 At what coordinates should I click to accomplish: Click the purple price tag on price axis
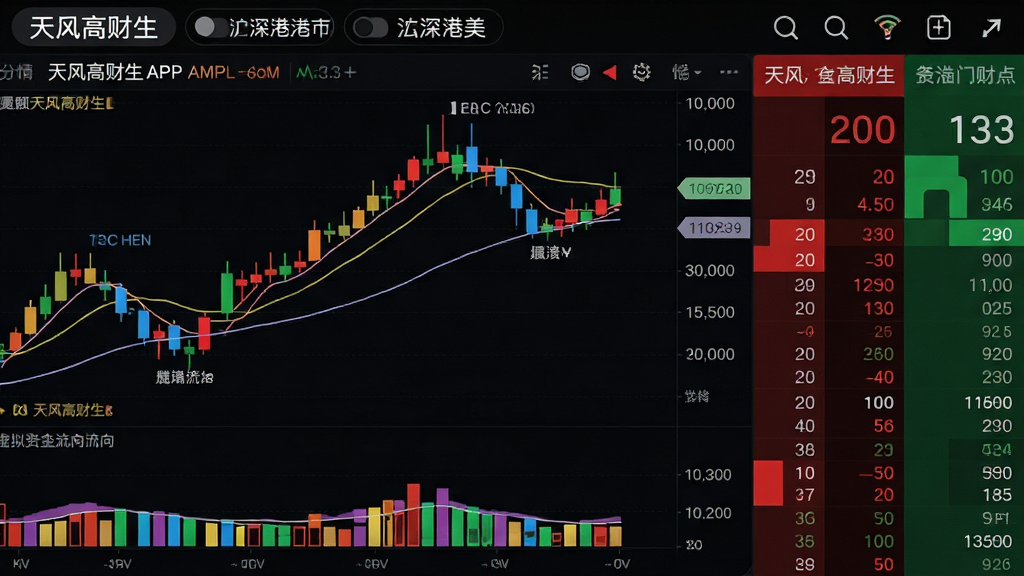pyautogui.click(x=714, y=228)
